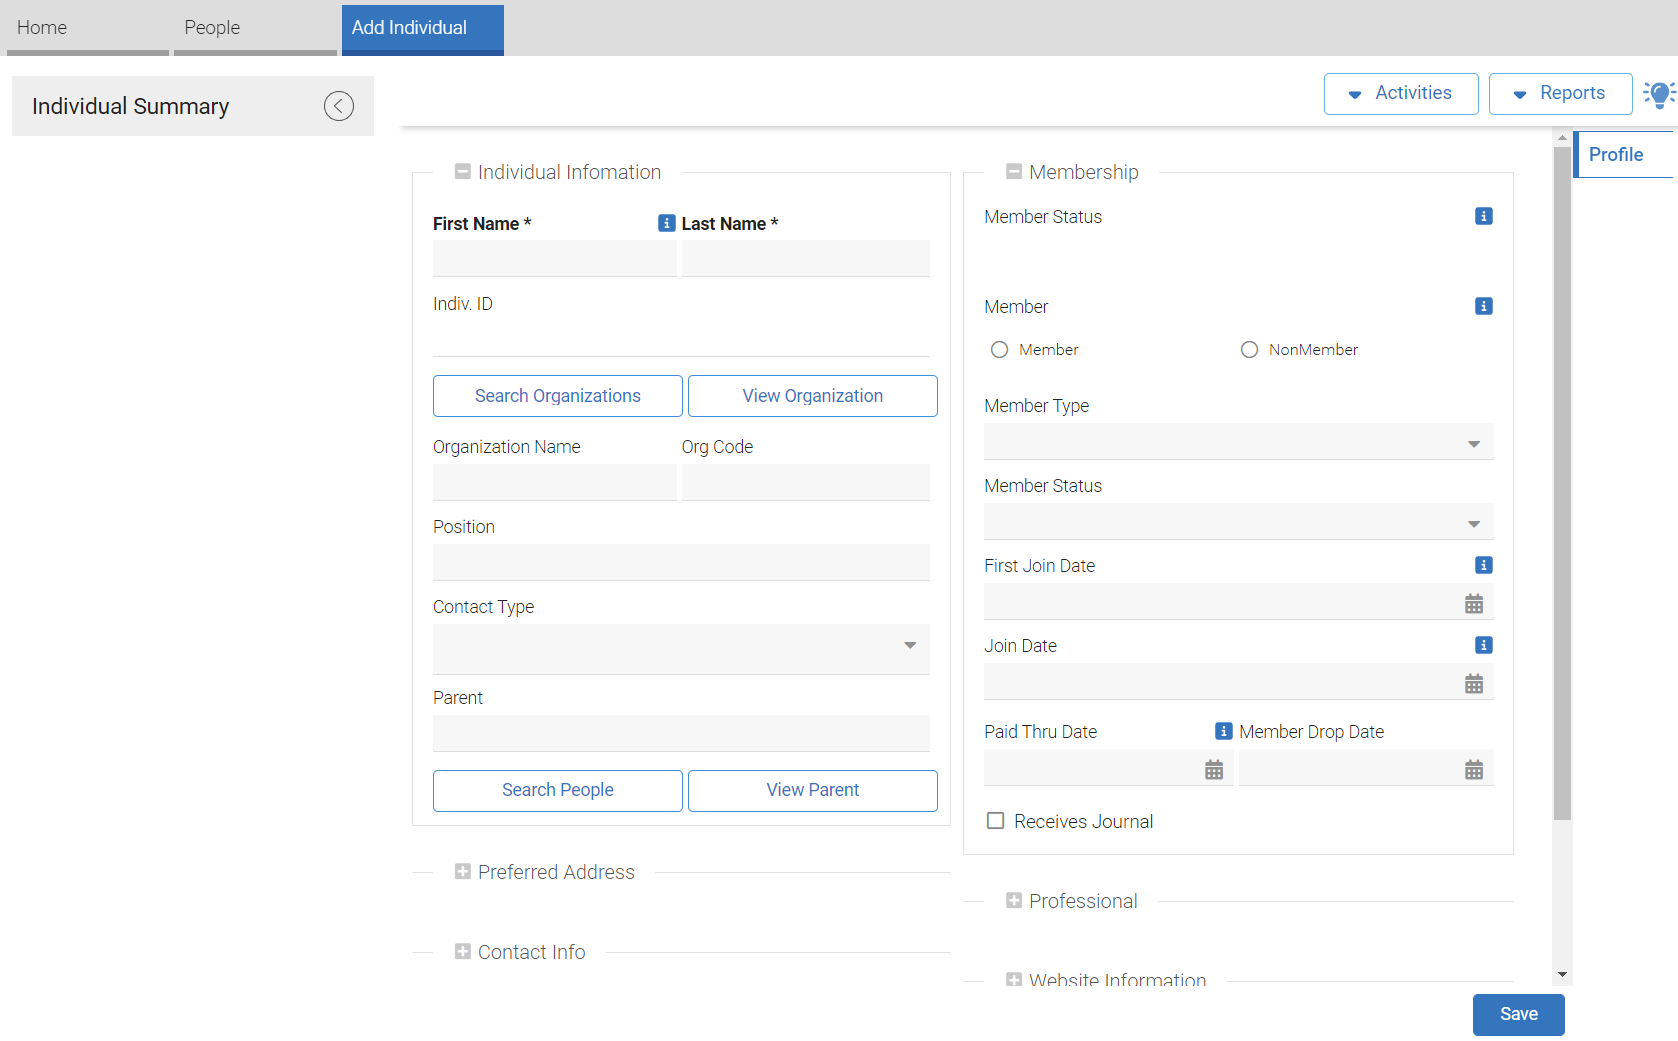Show info icon next to Last Name
1678x1041 pixels.
(667, 223)
